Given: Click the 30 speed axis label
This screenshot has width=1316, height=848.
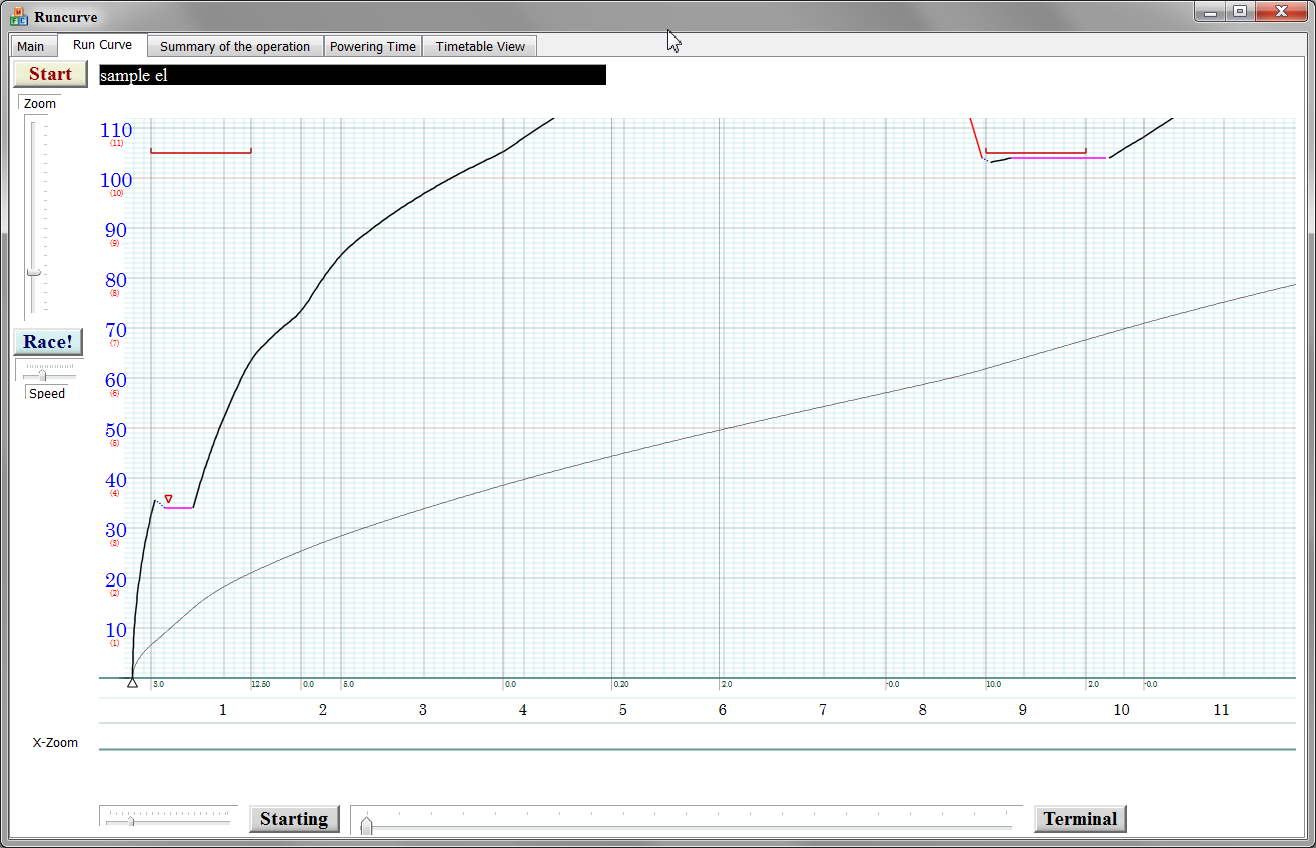Looking at the screenshot, I should (117, 530).
